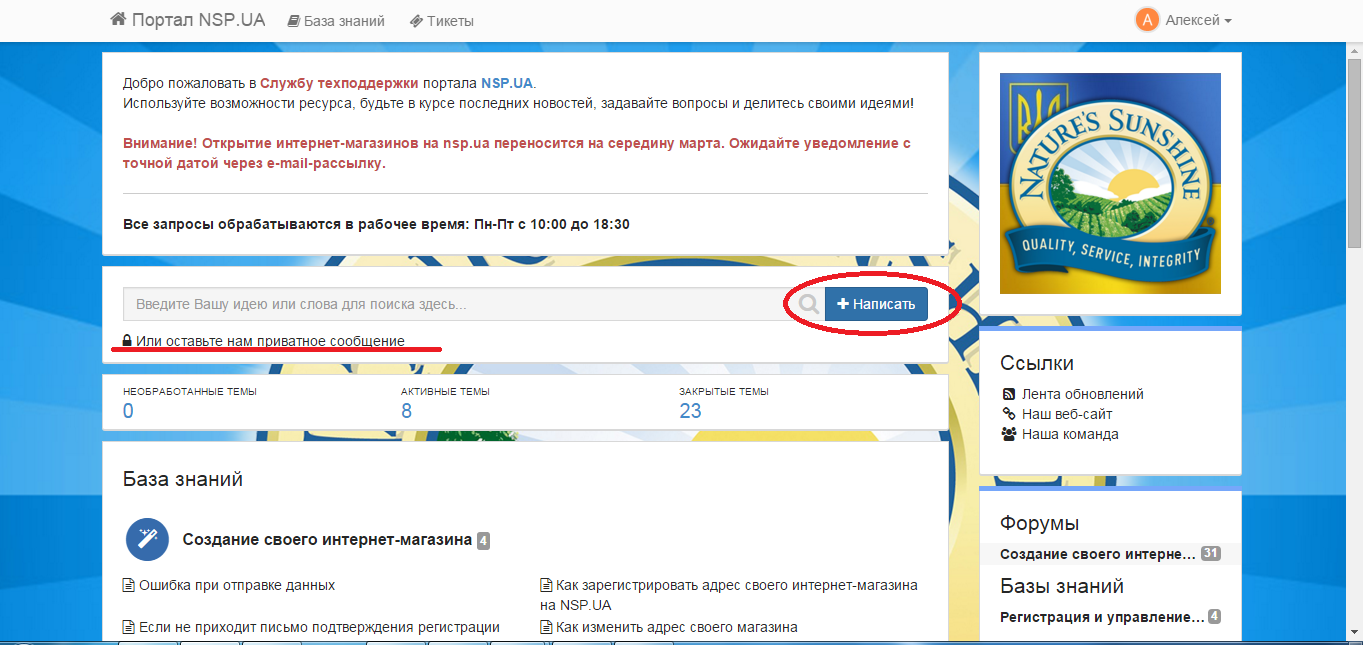Image resolution: width=1363 pixels, height=645 pixels.
Task: Open article Как зарегистрировать адрес своего интернет-магазина
Action: point(729,595)
